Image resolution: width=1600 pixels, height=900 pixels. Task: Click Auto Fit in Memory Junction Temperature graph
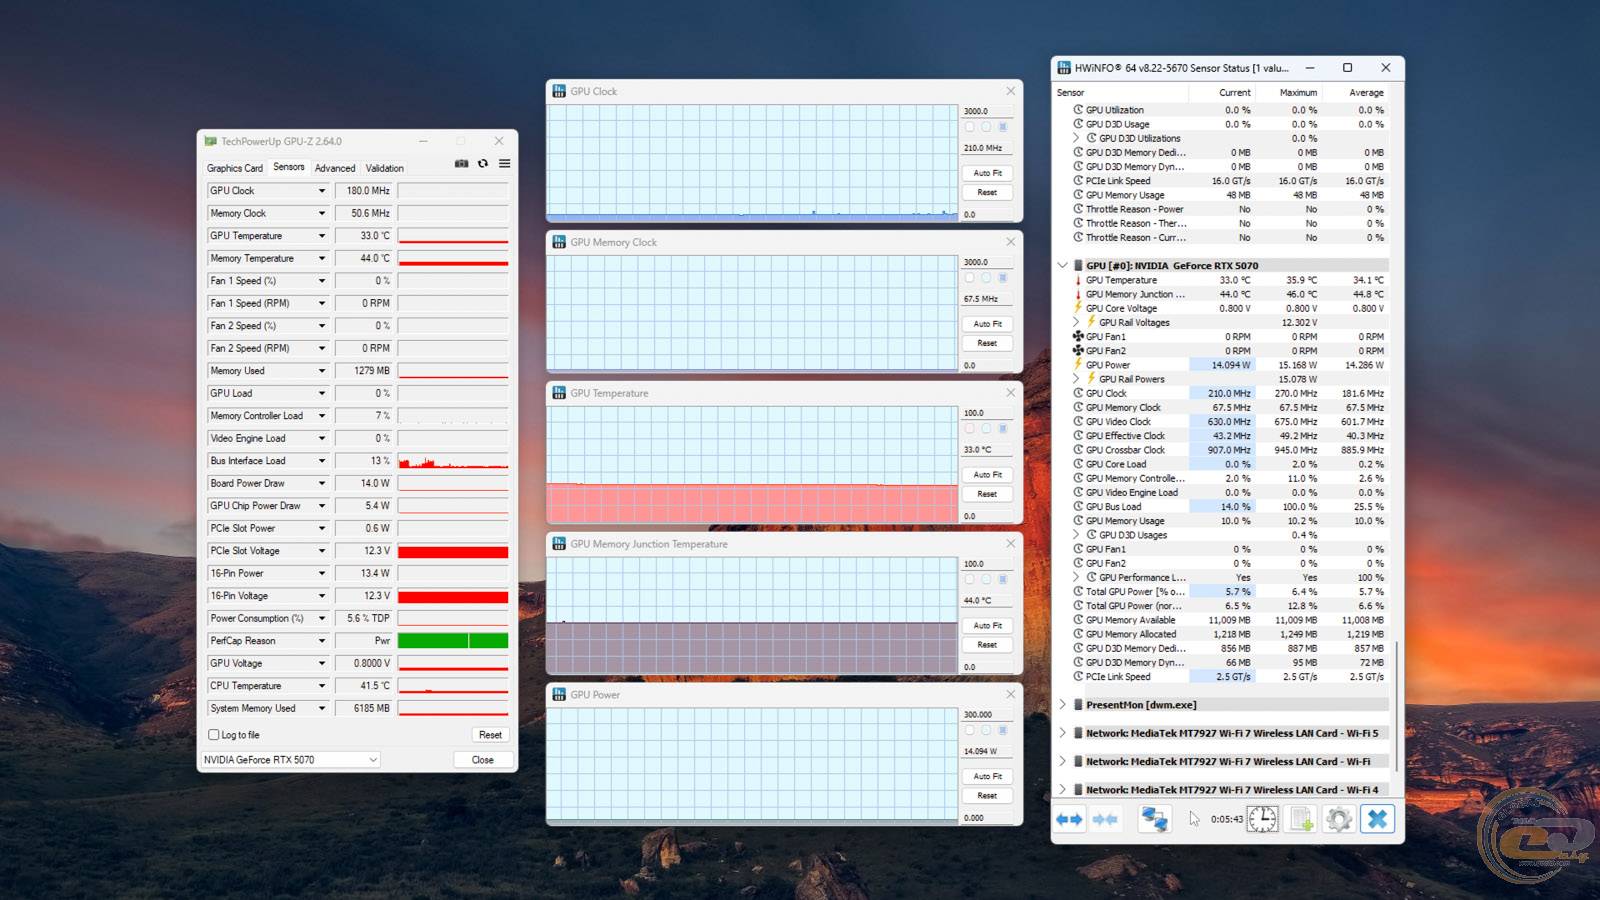click(988, 626)
